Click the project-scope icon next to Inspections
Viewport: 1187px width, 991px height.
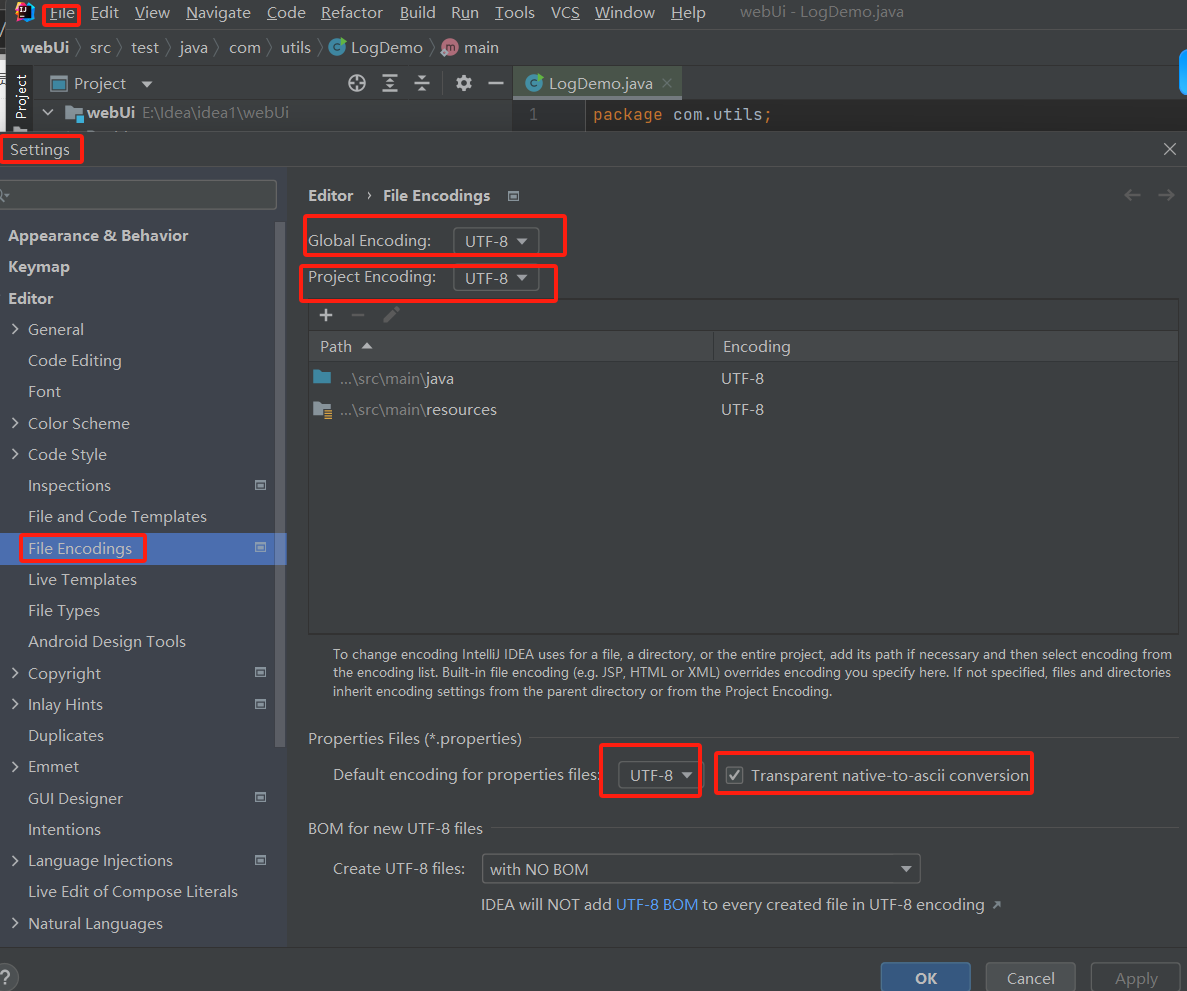[260, 485]
